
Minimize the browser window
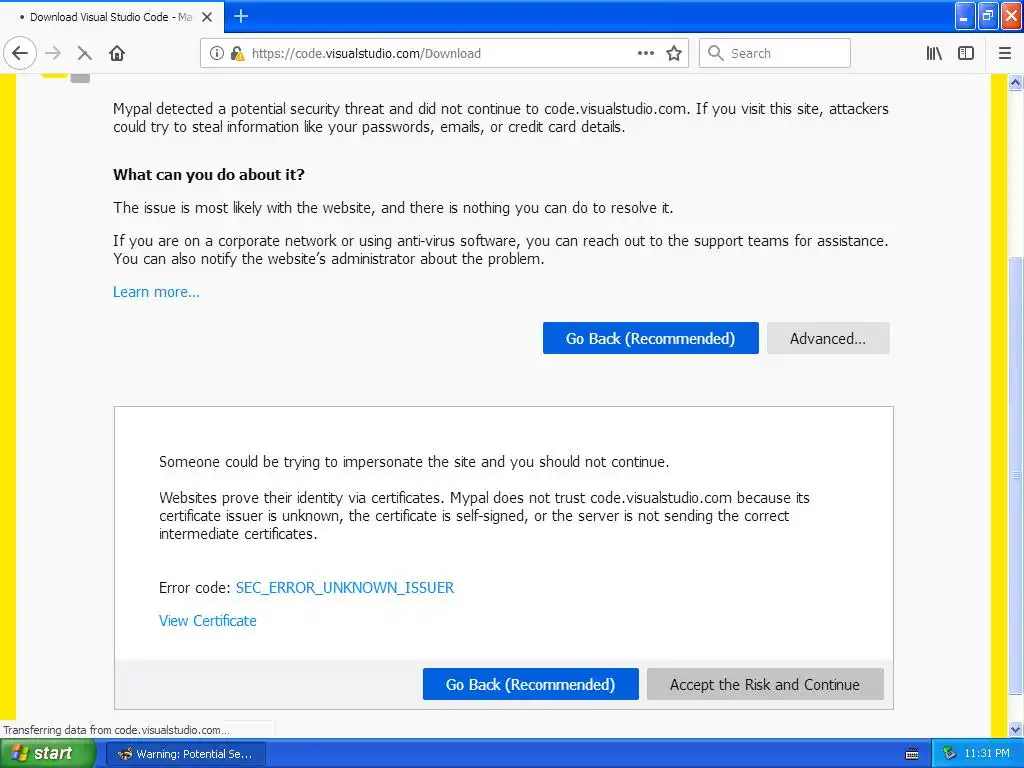coord(965,16)
